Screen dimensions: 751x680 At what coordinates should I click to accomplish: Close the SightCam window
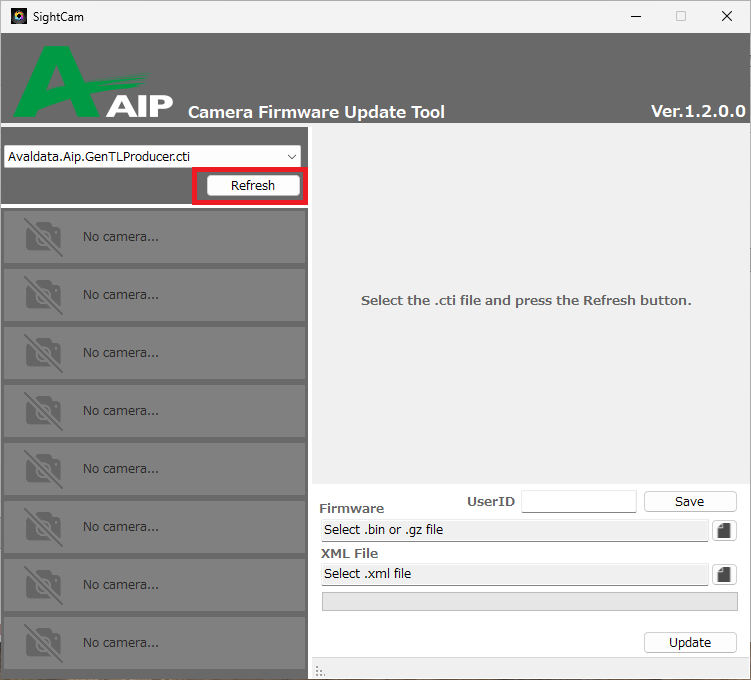point(726,16)
